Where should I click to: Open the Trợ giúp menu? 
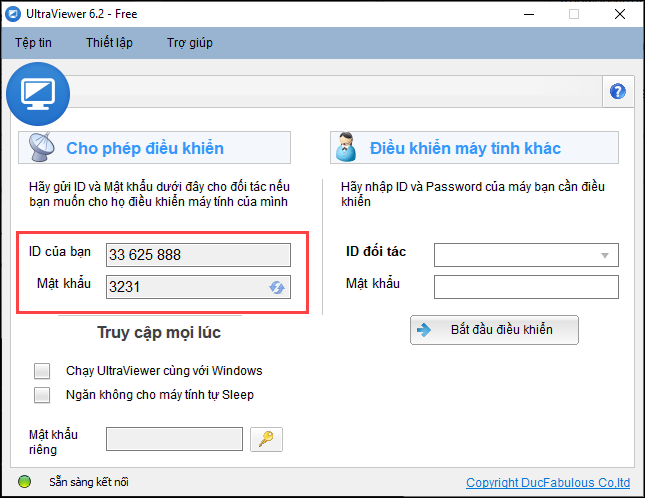click(x=190, y=43)
